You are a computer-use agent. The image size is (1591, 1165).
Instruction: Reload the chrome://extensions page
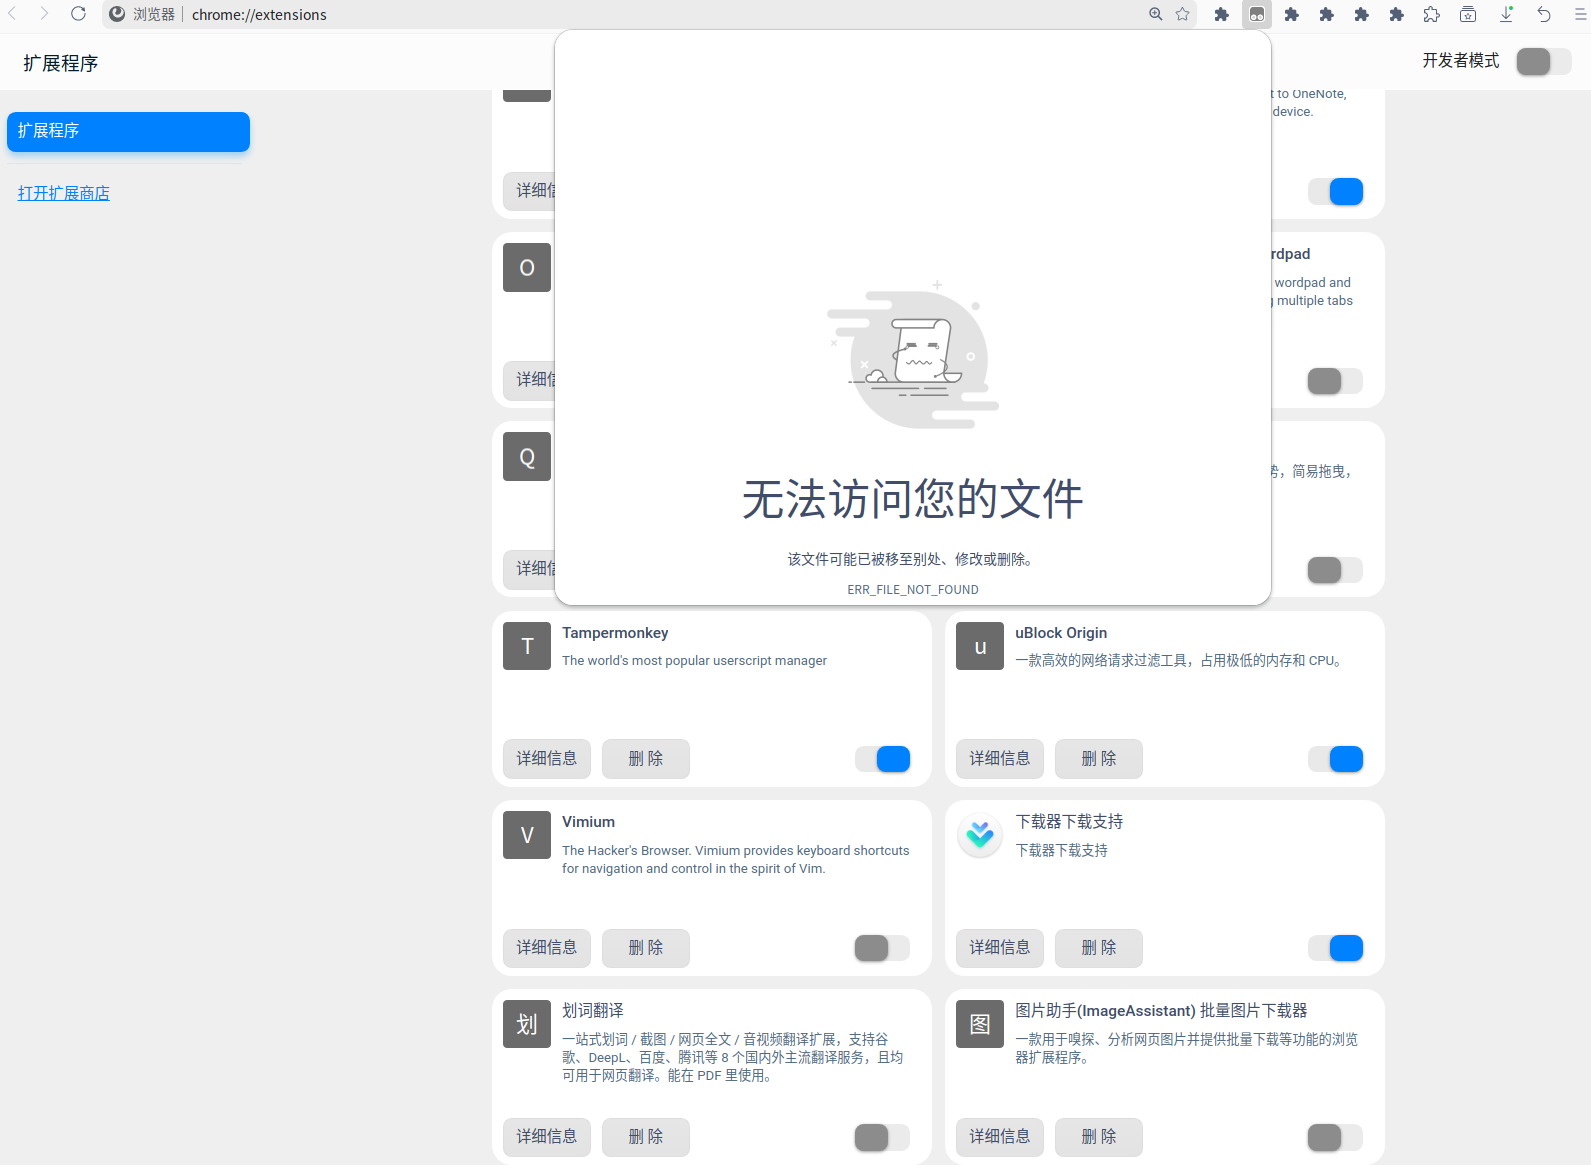78,14
